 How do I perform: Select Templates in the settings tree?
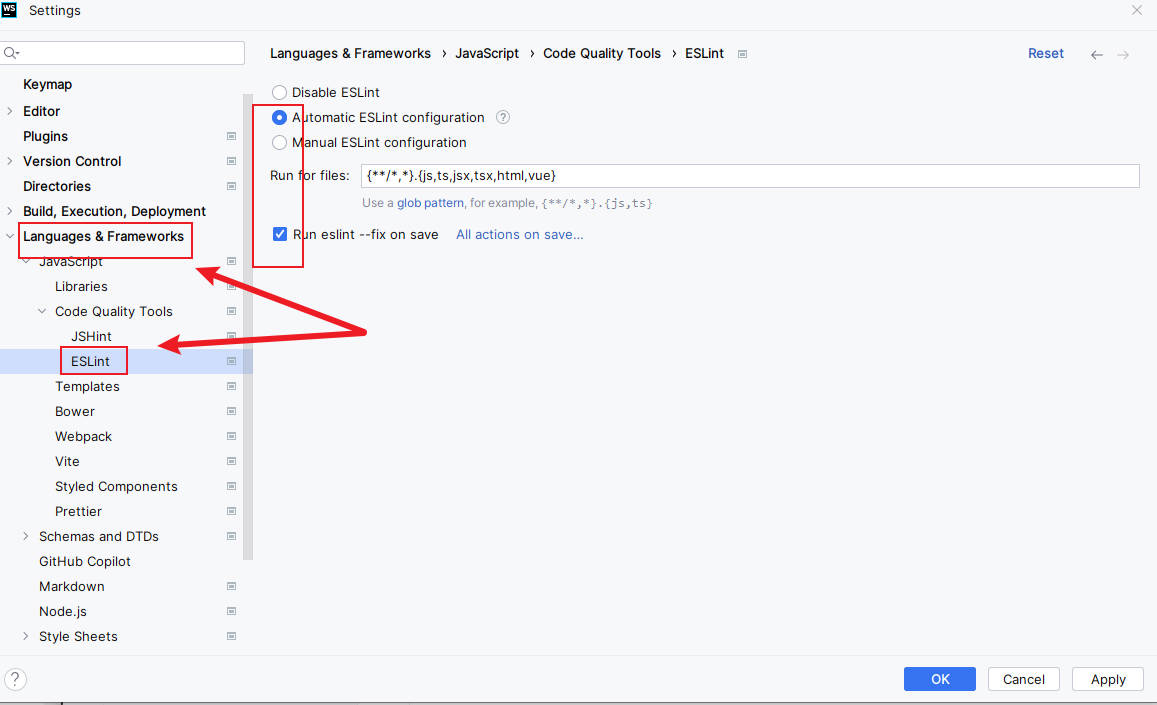coord(87,387)
